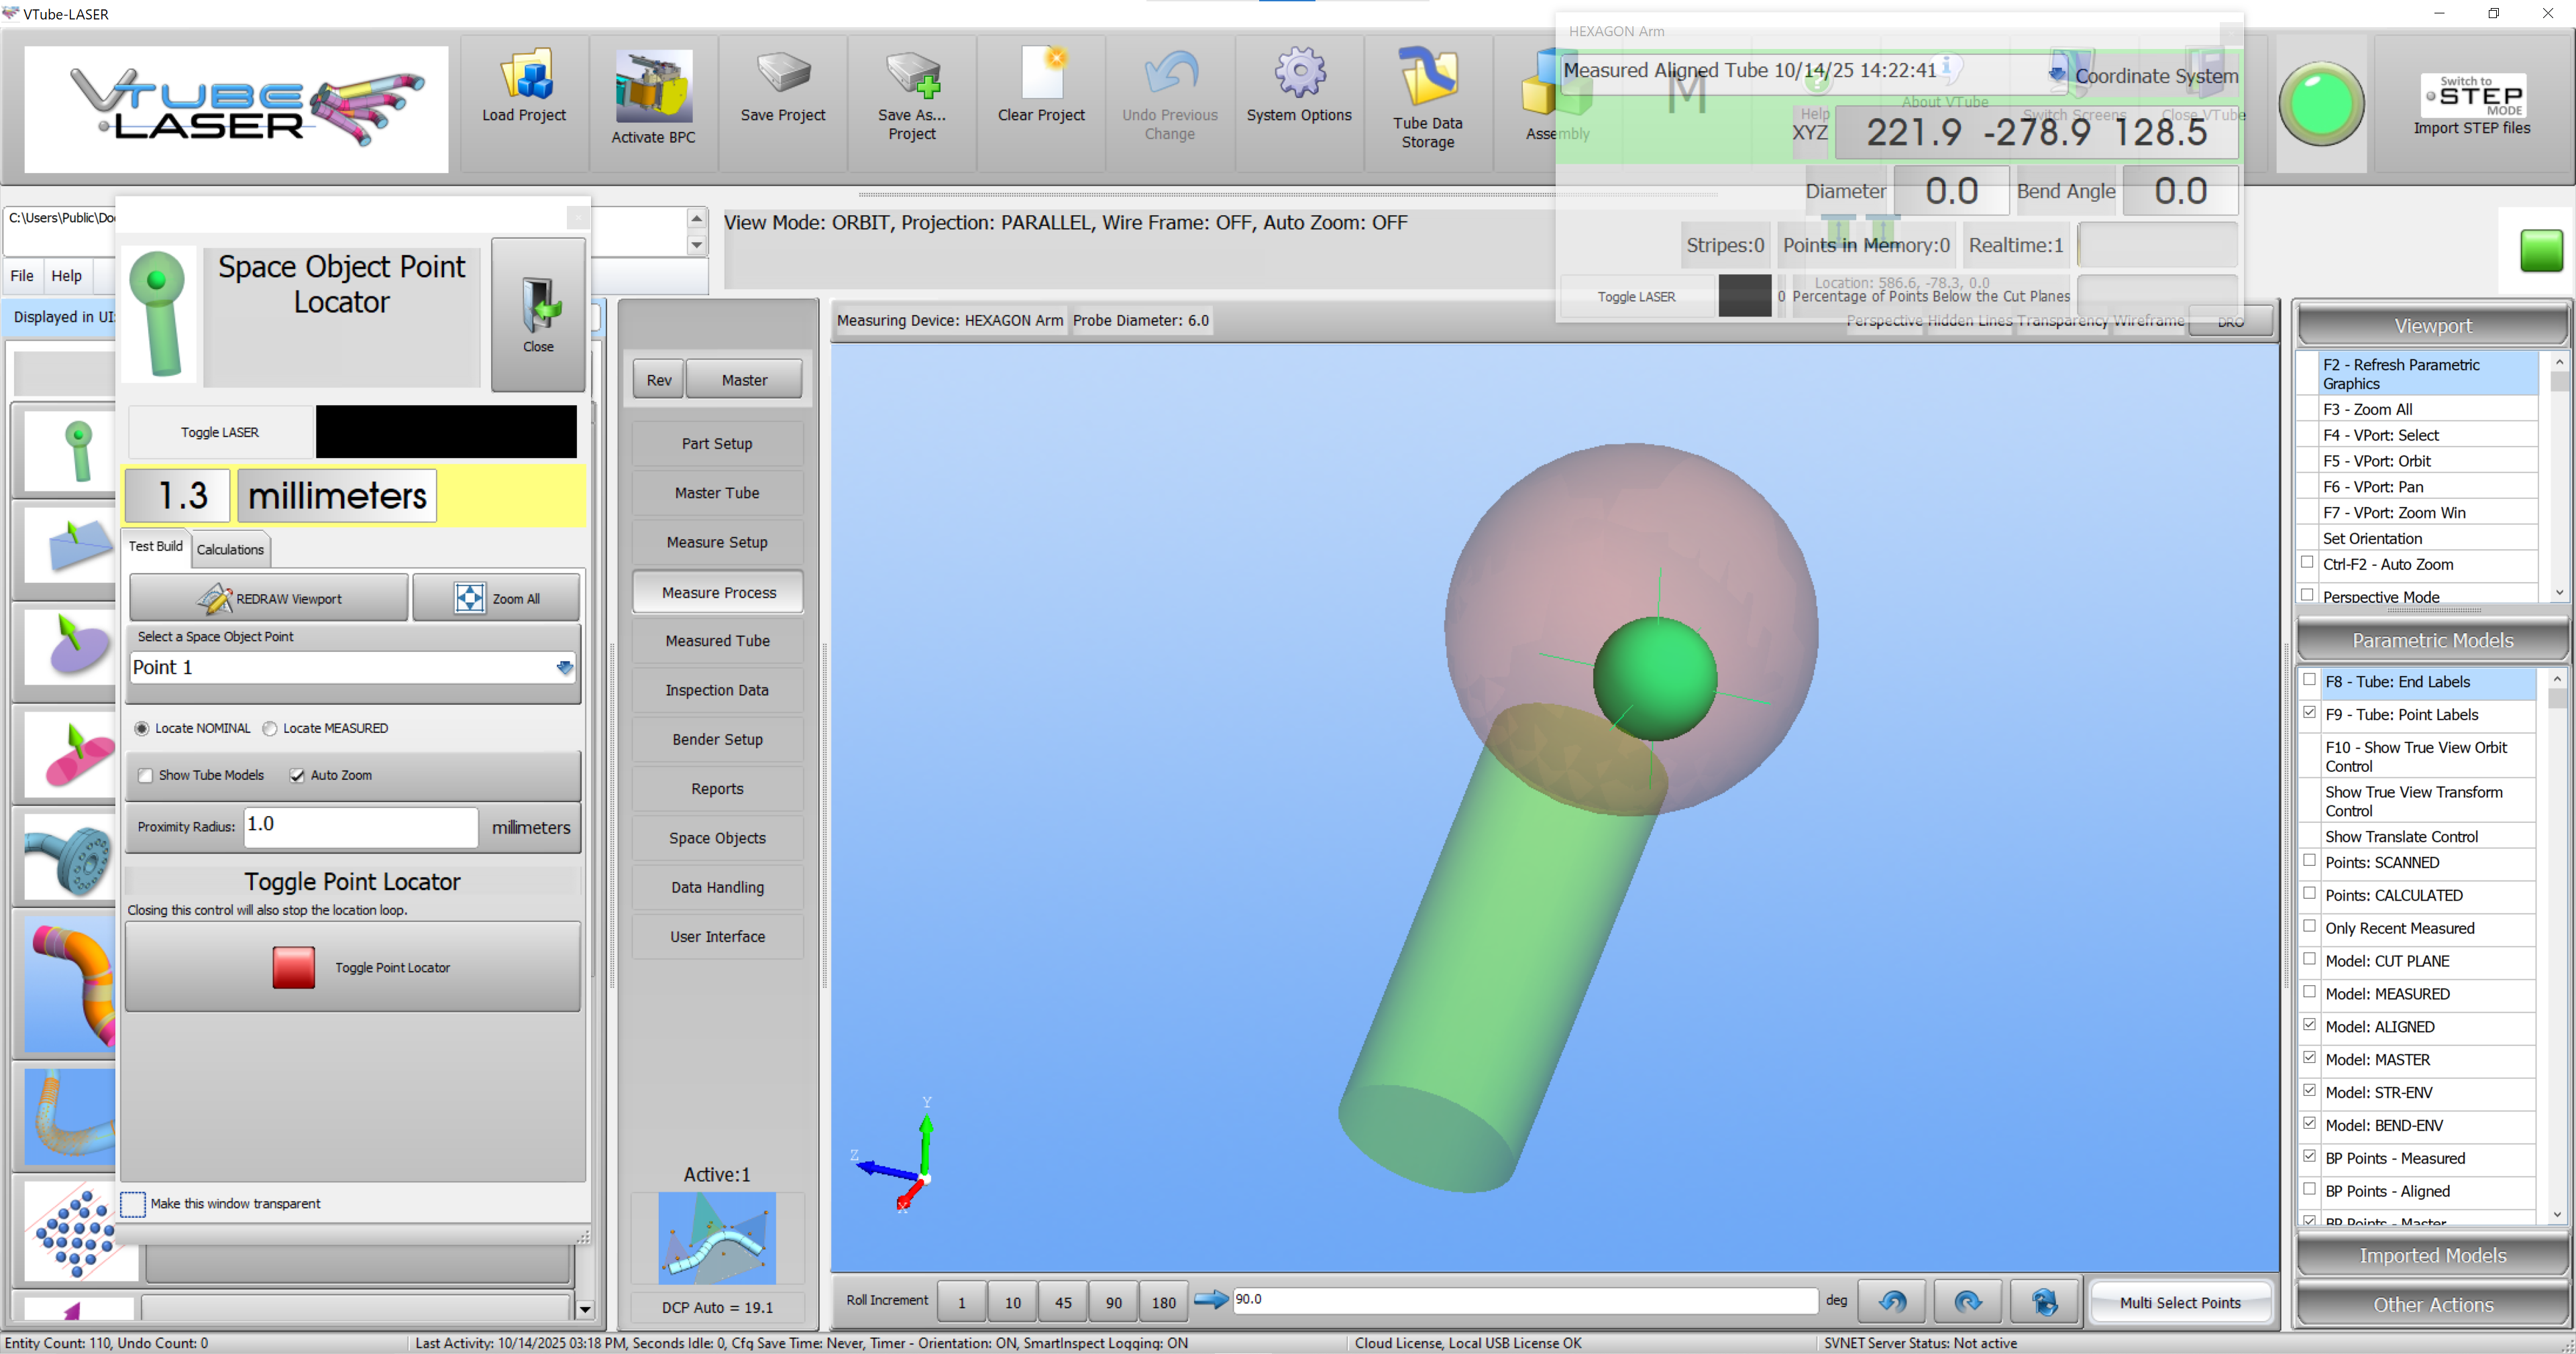Image resolution: width=2576 pixels, height=1354 pixels.
Task: Click the Space Objects menu button
Action: click(x=717, y=838)
